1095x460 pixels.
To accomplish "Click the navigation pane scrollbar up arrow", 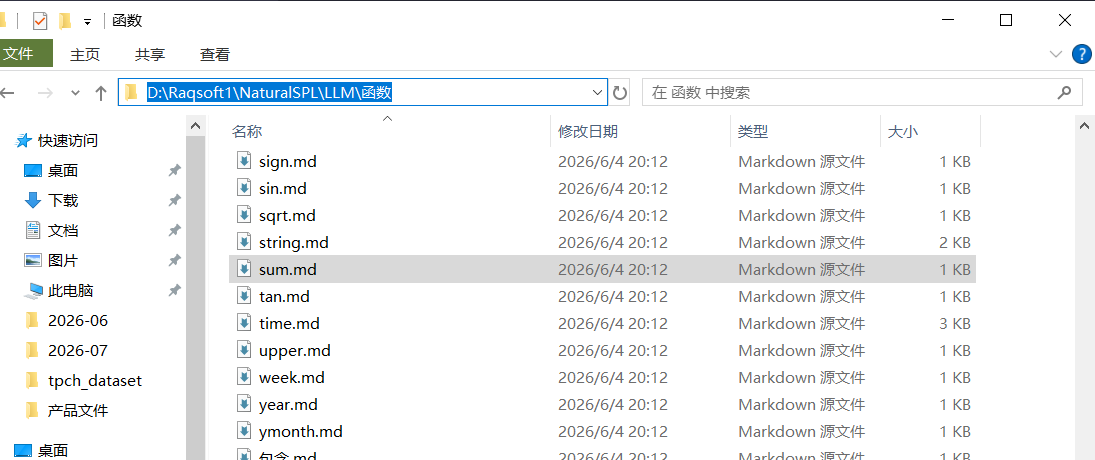I will (x=196, y=126).
